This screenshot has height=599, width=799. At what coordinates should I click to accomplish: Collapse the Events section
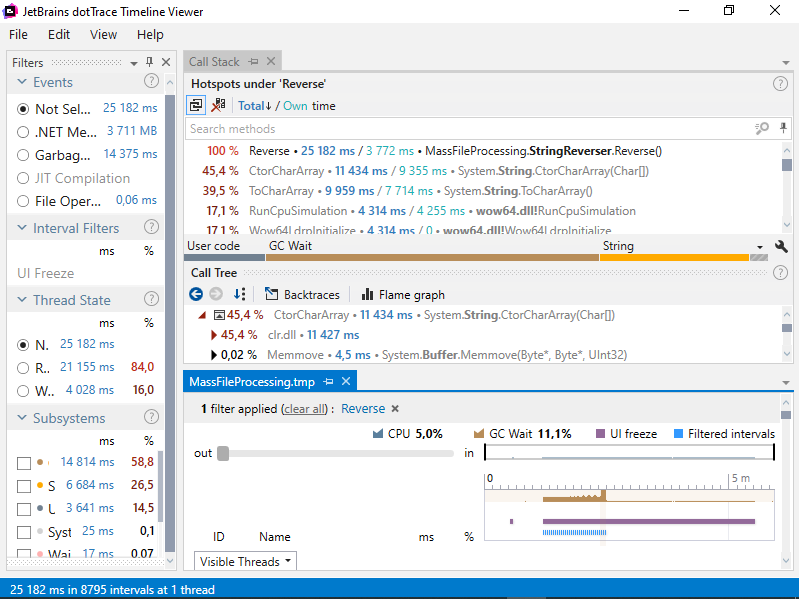pos(22,81)
